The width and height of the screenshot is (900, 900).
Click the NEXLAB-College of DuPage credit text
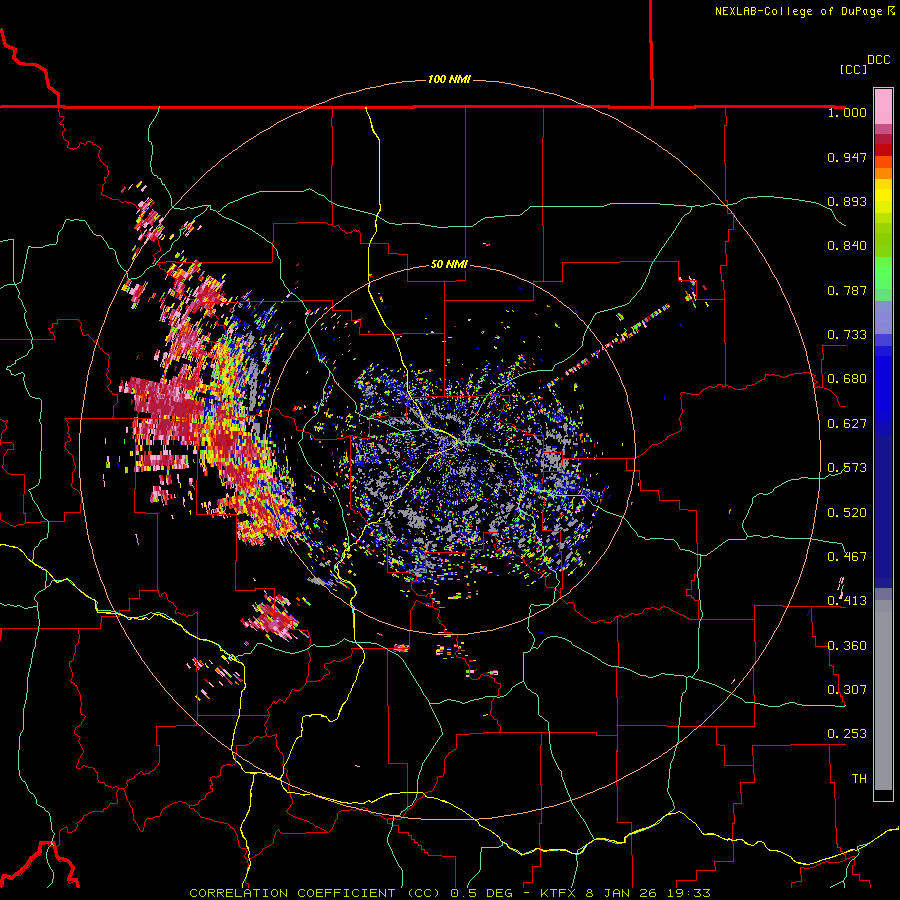804,11
